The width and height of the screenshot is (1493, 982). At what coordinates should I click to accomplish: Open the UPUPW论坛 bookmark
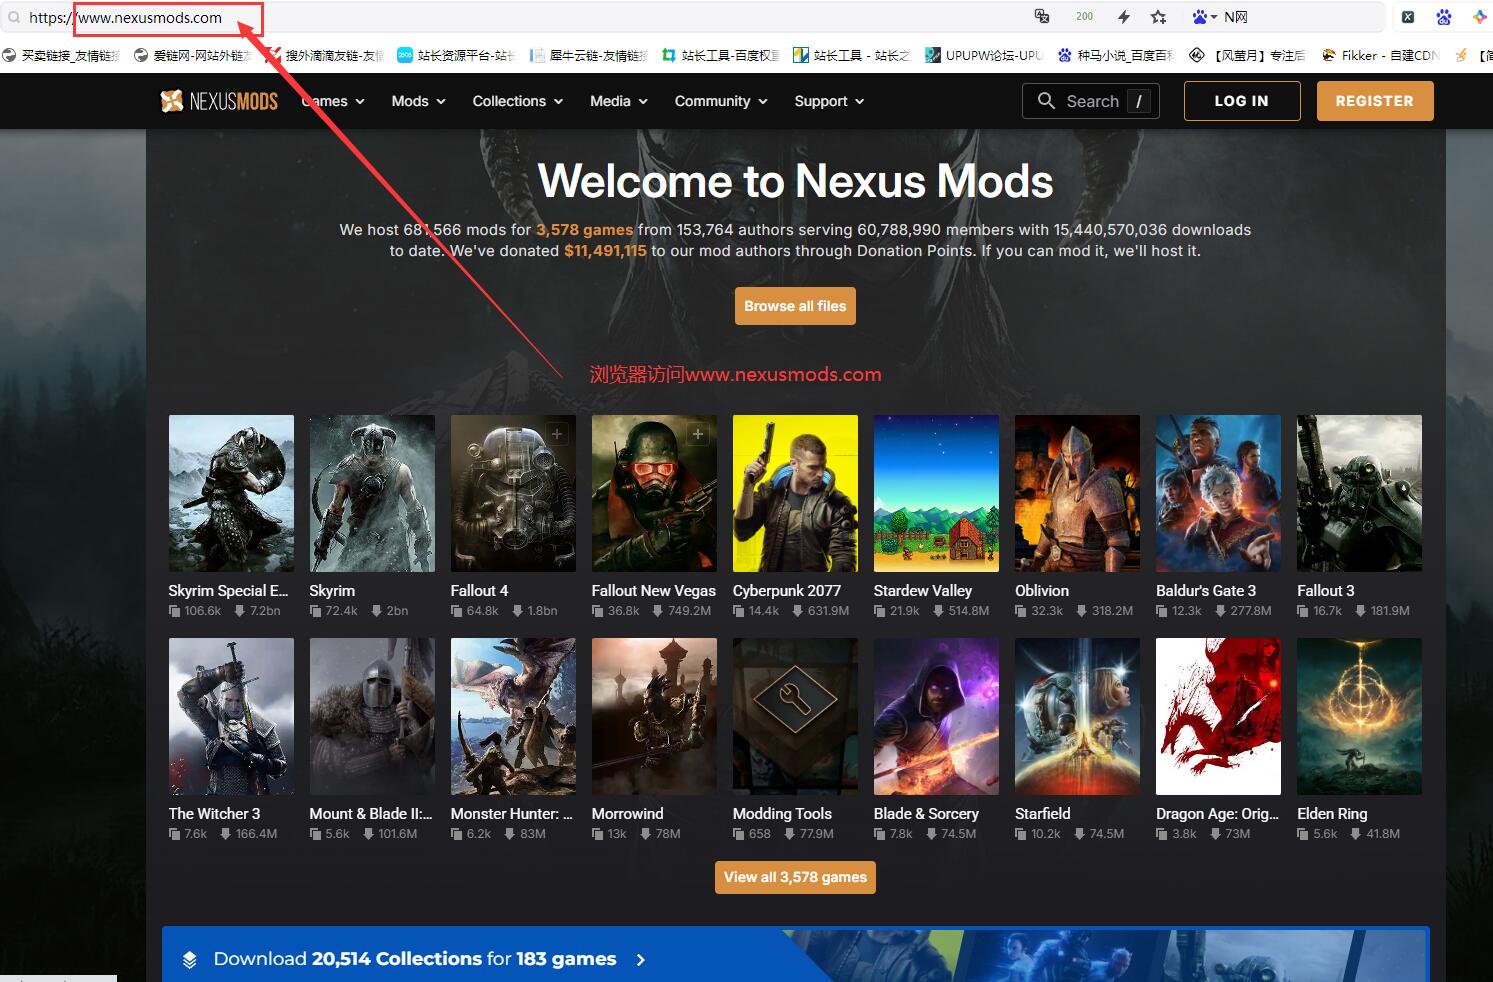coord(984,56)
